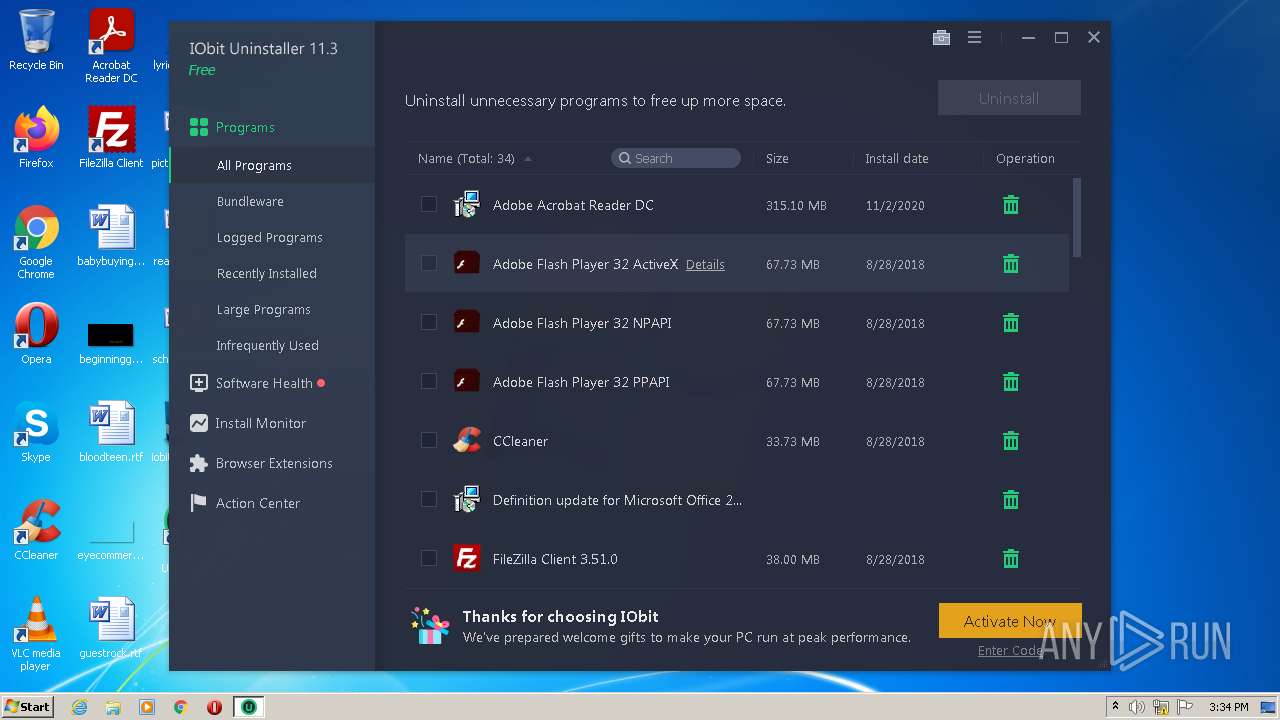Sort by Size column header
This screenshot has height=720, width=1280.
pyautogui.click(x=777, y=159)
